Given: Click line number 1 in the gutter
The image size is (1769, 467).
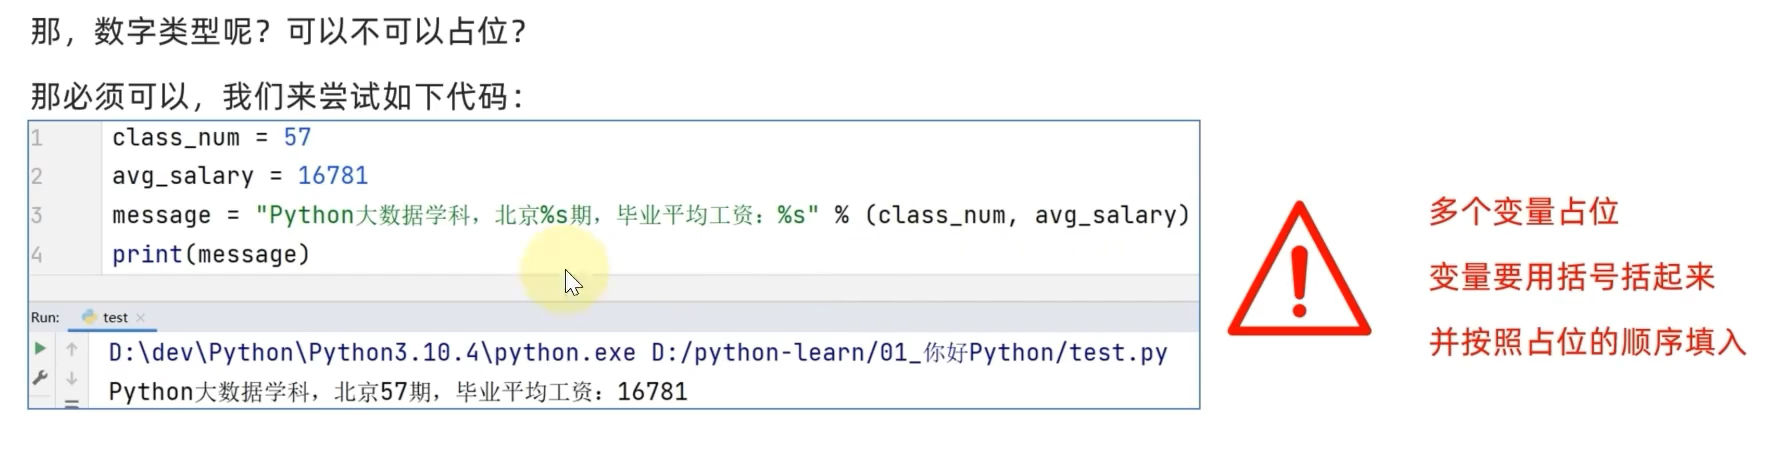Looking at the screenshot, I should 37,138.
